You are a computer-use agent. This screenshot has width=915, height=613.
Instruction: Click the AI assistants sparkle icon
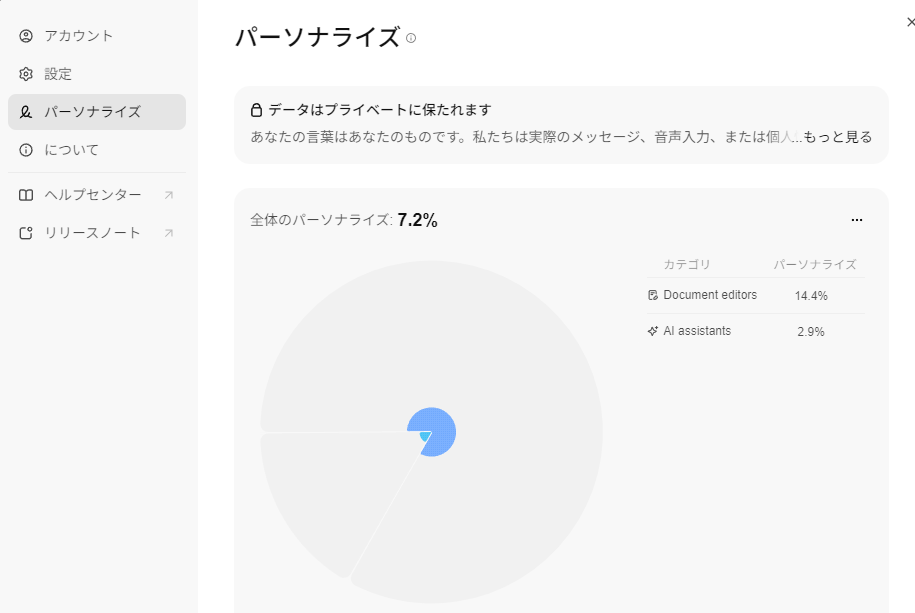653,331
